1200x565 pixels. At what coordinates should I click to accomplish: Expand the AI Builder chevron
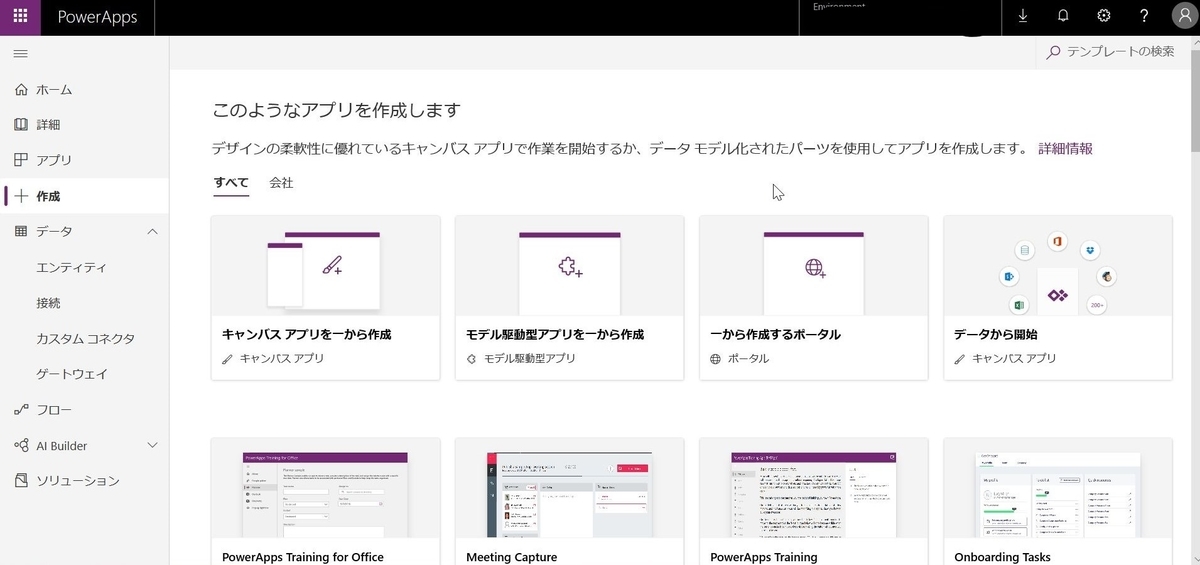pyautogui.click(x=153, y=445)
